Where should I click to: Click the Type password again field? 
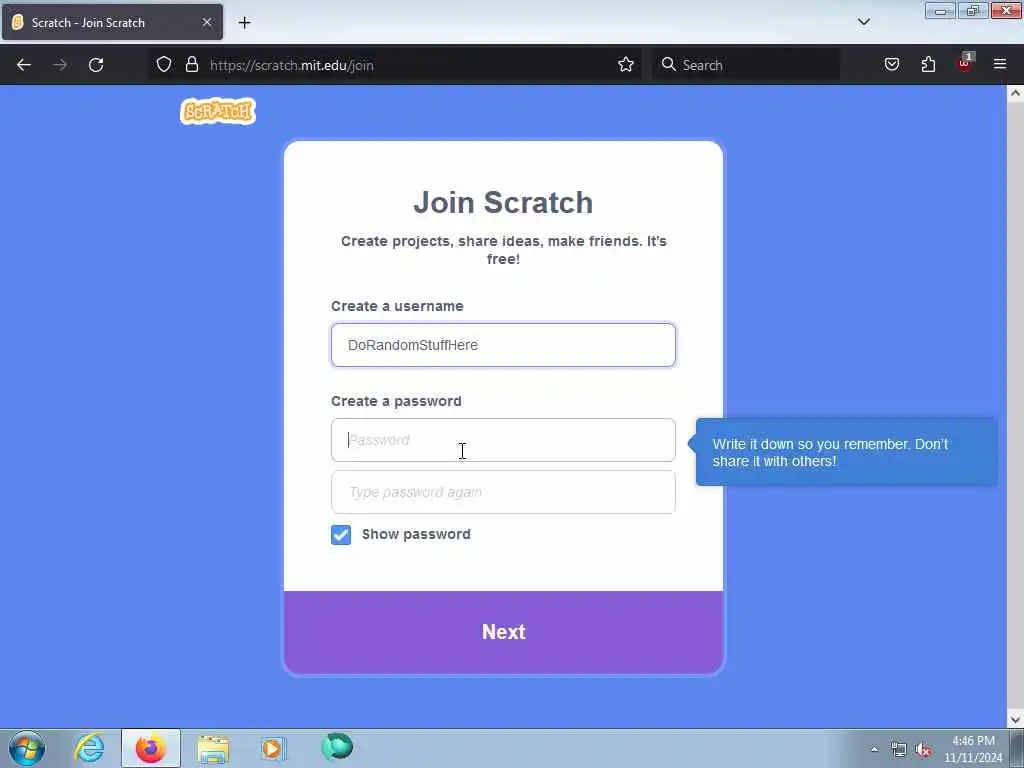[503, 492]
